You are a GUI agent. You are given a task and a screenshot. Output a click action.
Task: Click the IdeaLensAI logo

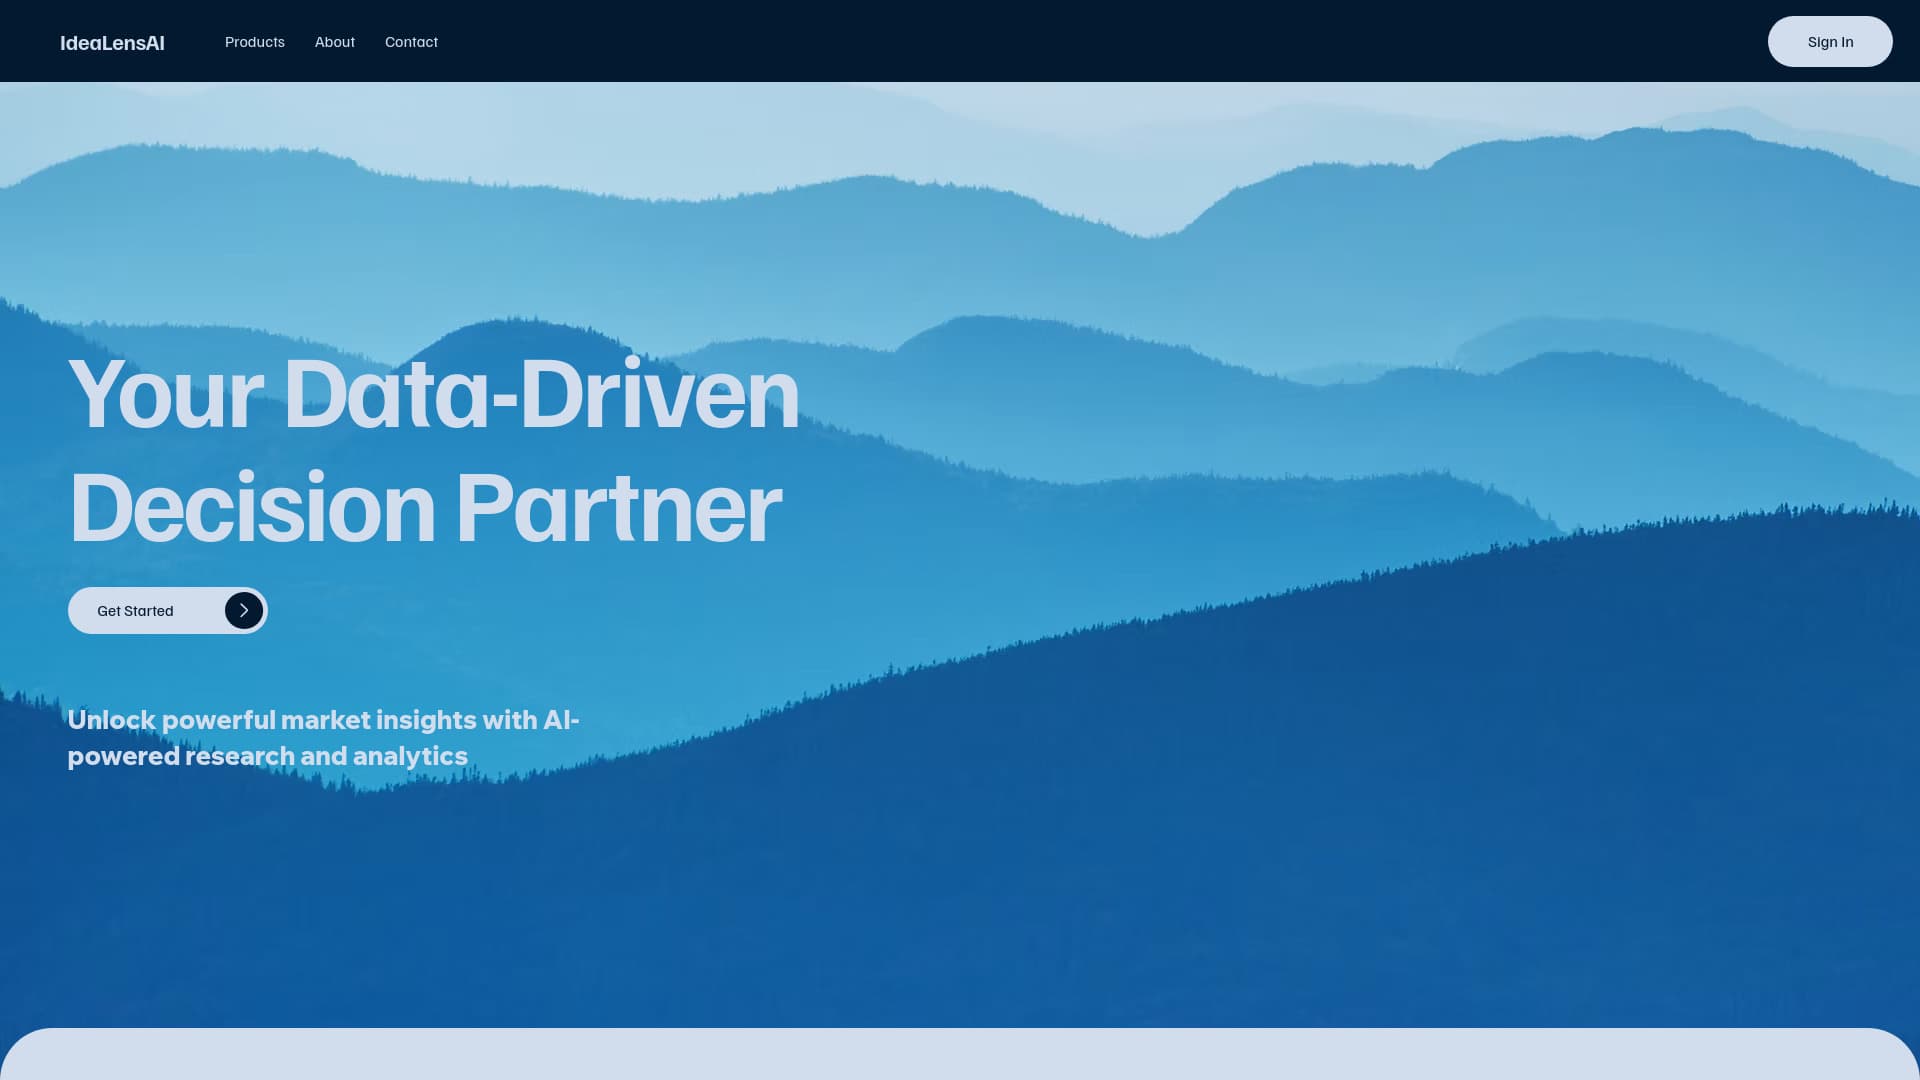tap(112, 43)
